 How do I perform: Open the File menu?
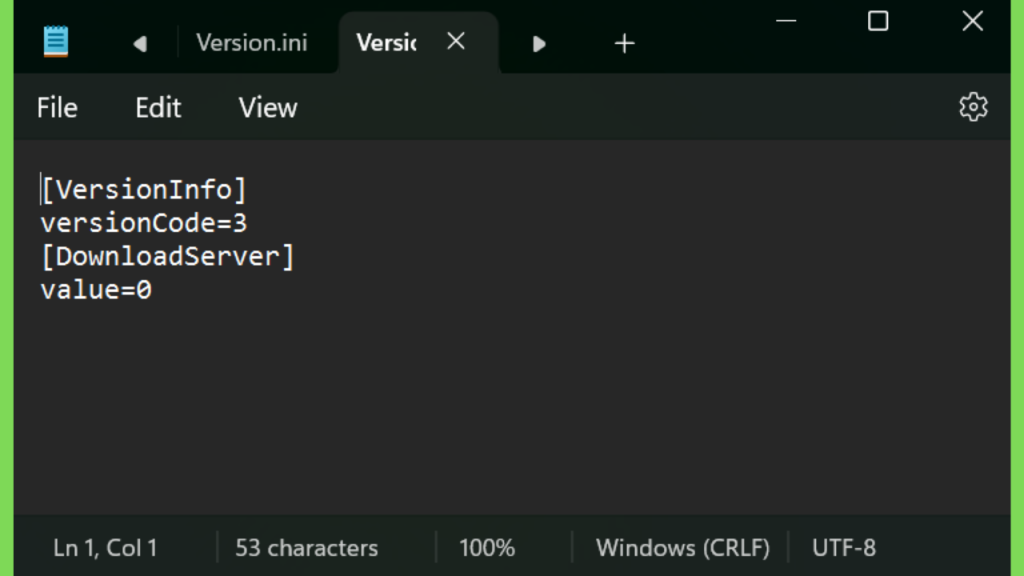57,108
